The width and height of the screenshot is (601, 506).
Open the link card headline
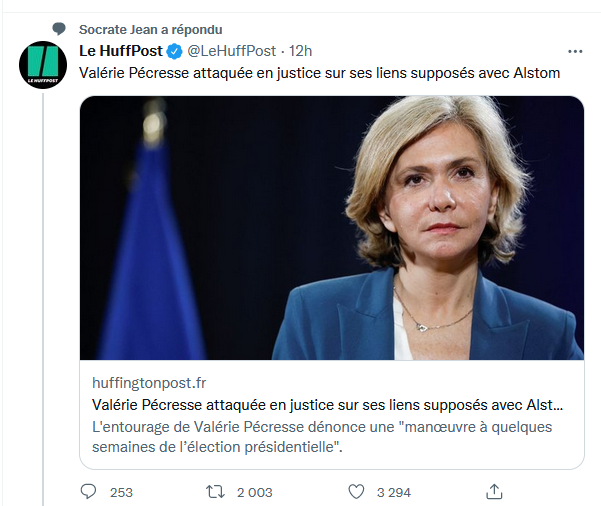click(327, 405)
